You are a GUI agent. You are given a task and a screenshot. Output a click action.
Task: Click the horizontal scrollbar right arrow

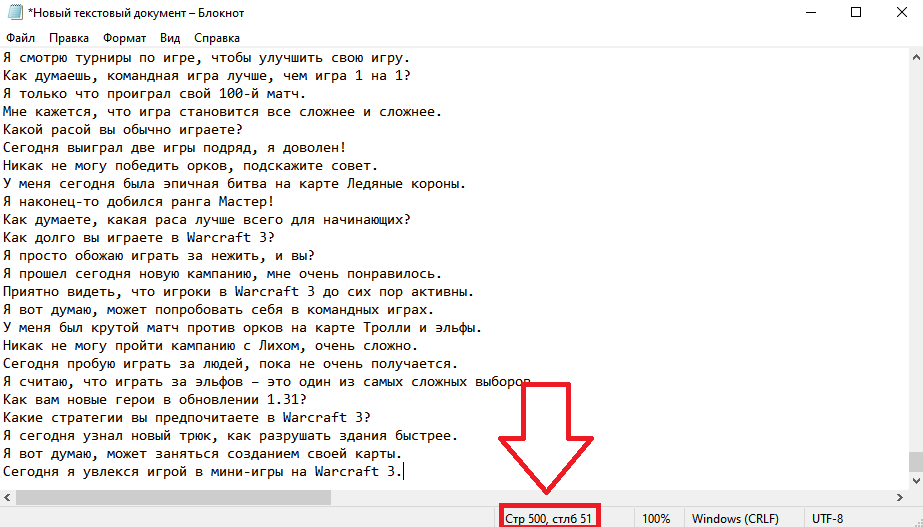[898, 496]
